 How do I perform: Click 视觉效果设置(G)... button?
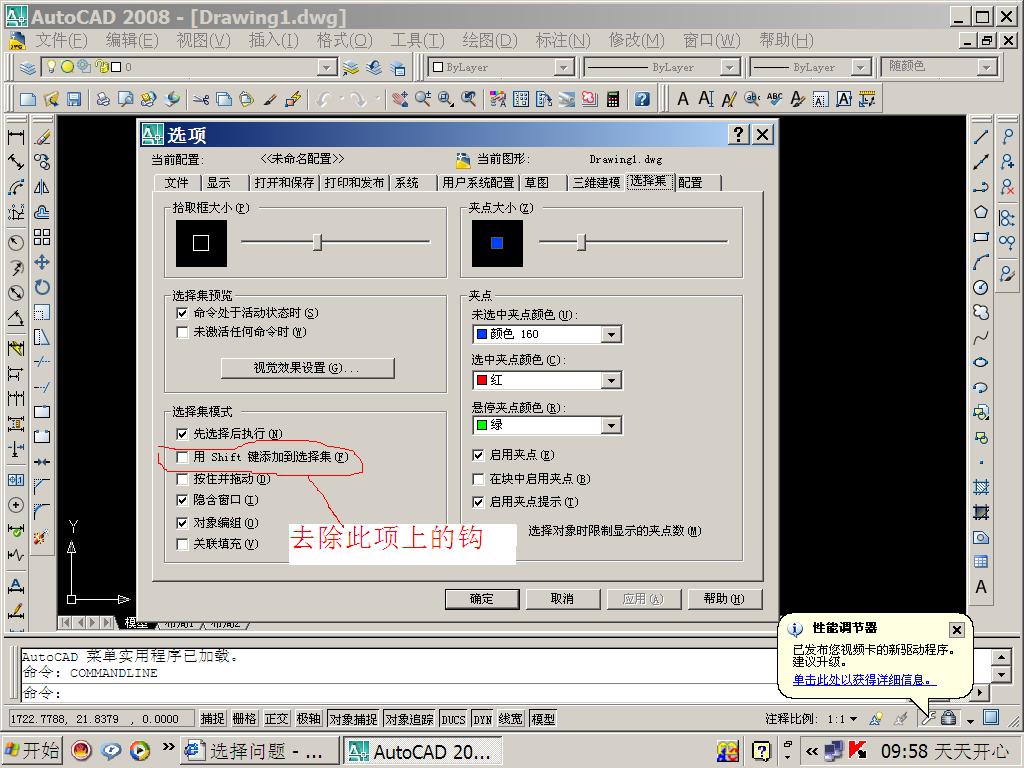(308, 368)
